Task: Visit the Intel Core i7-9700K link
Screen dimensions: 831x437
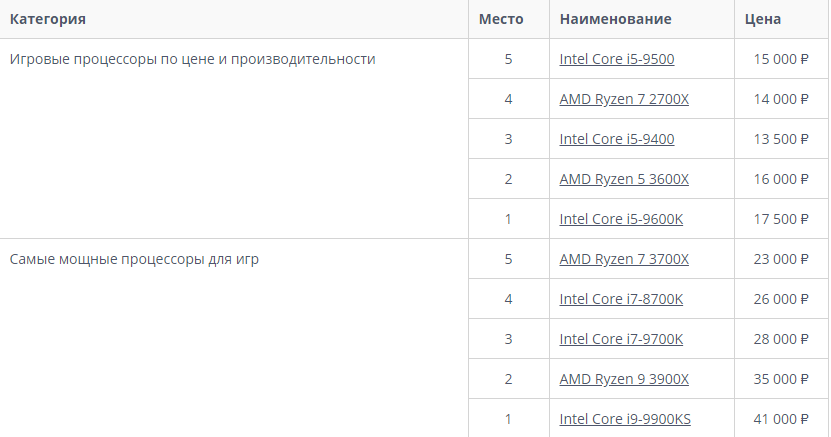Action: point(621,339)
